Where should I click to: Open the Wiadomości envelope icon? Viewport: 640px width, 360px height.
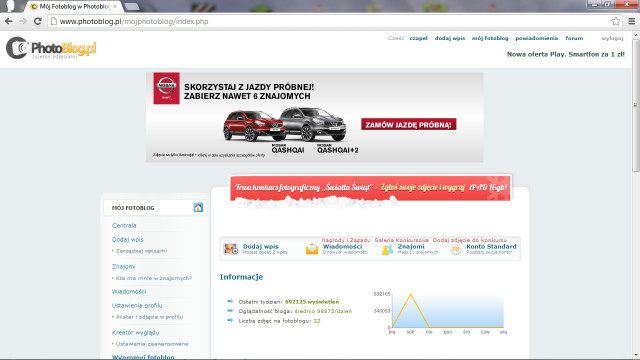pos(312,249)
